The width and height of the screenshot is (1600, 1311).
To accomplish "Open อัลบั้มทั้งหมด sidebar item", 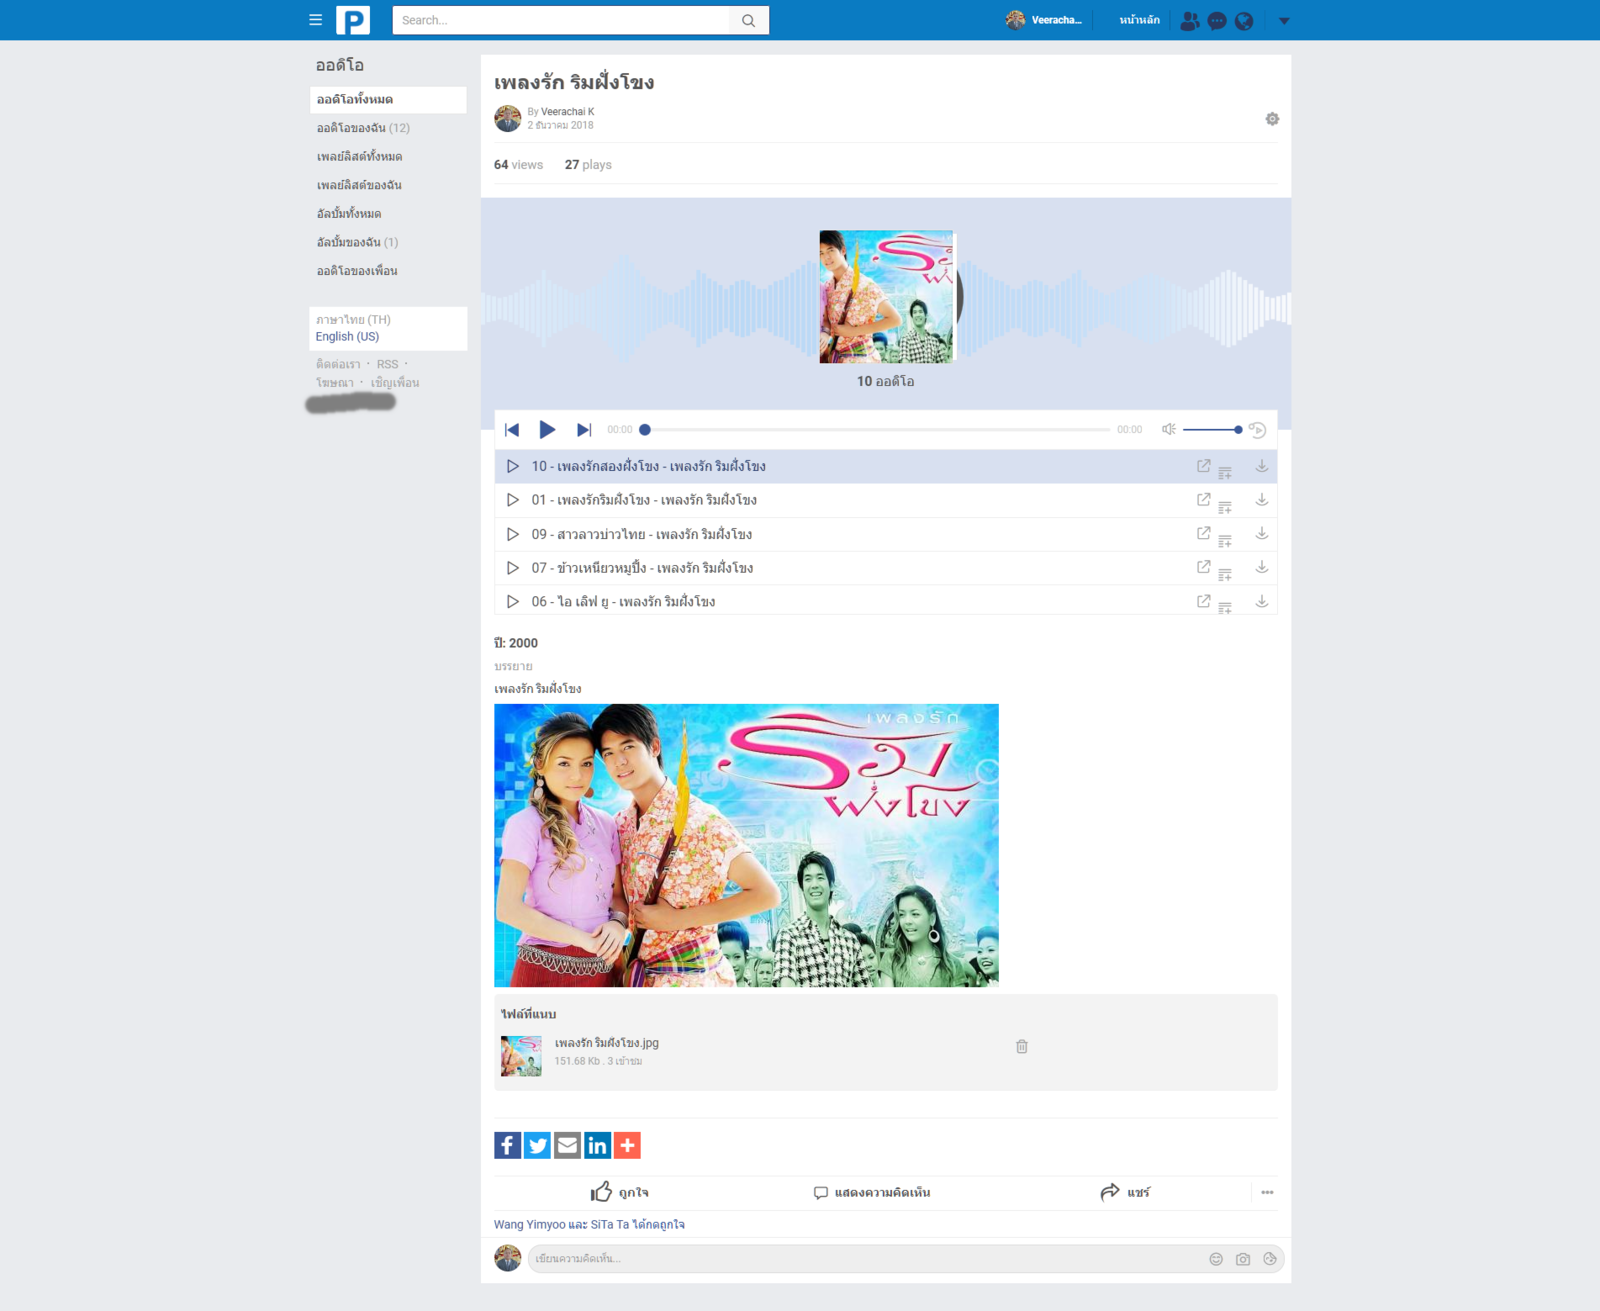I will pos(349,214).
